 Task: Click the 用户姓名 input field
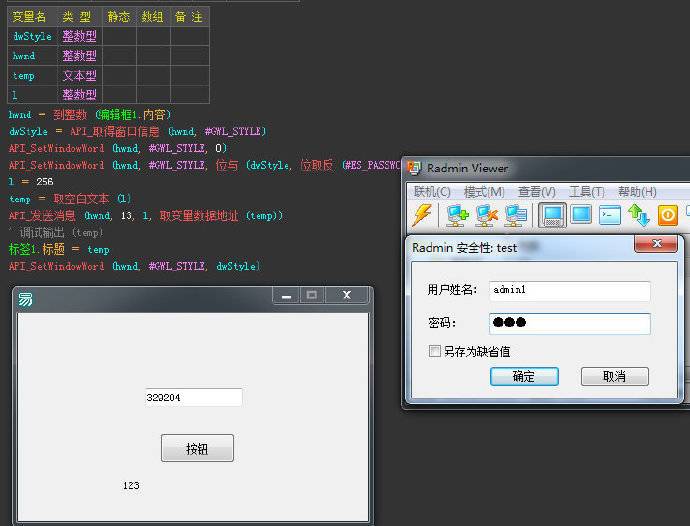coord(569,290)
